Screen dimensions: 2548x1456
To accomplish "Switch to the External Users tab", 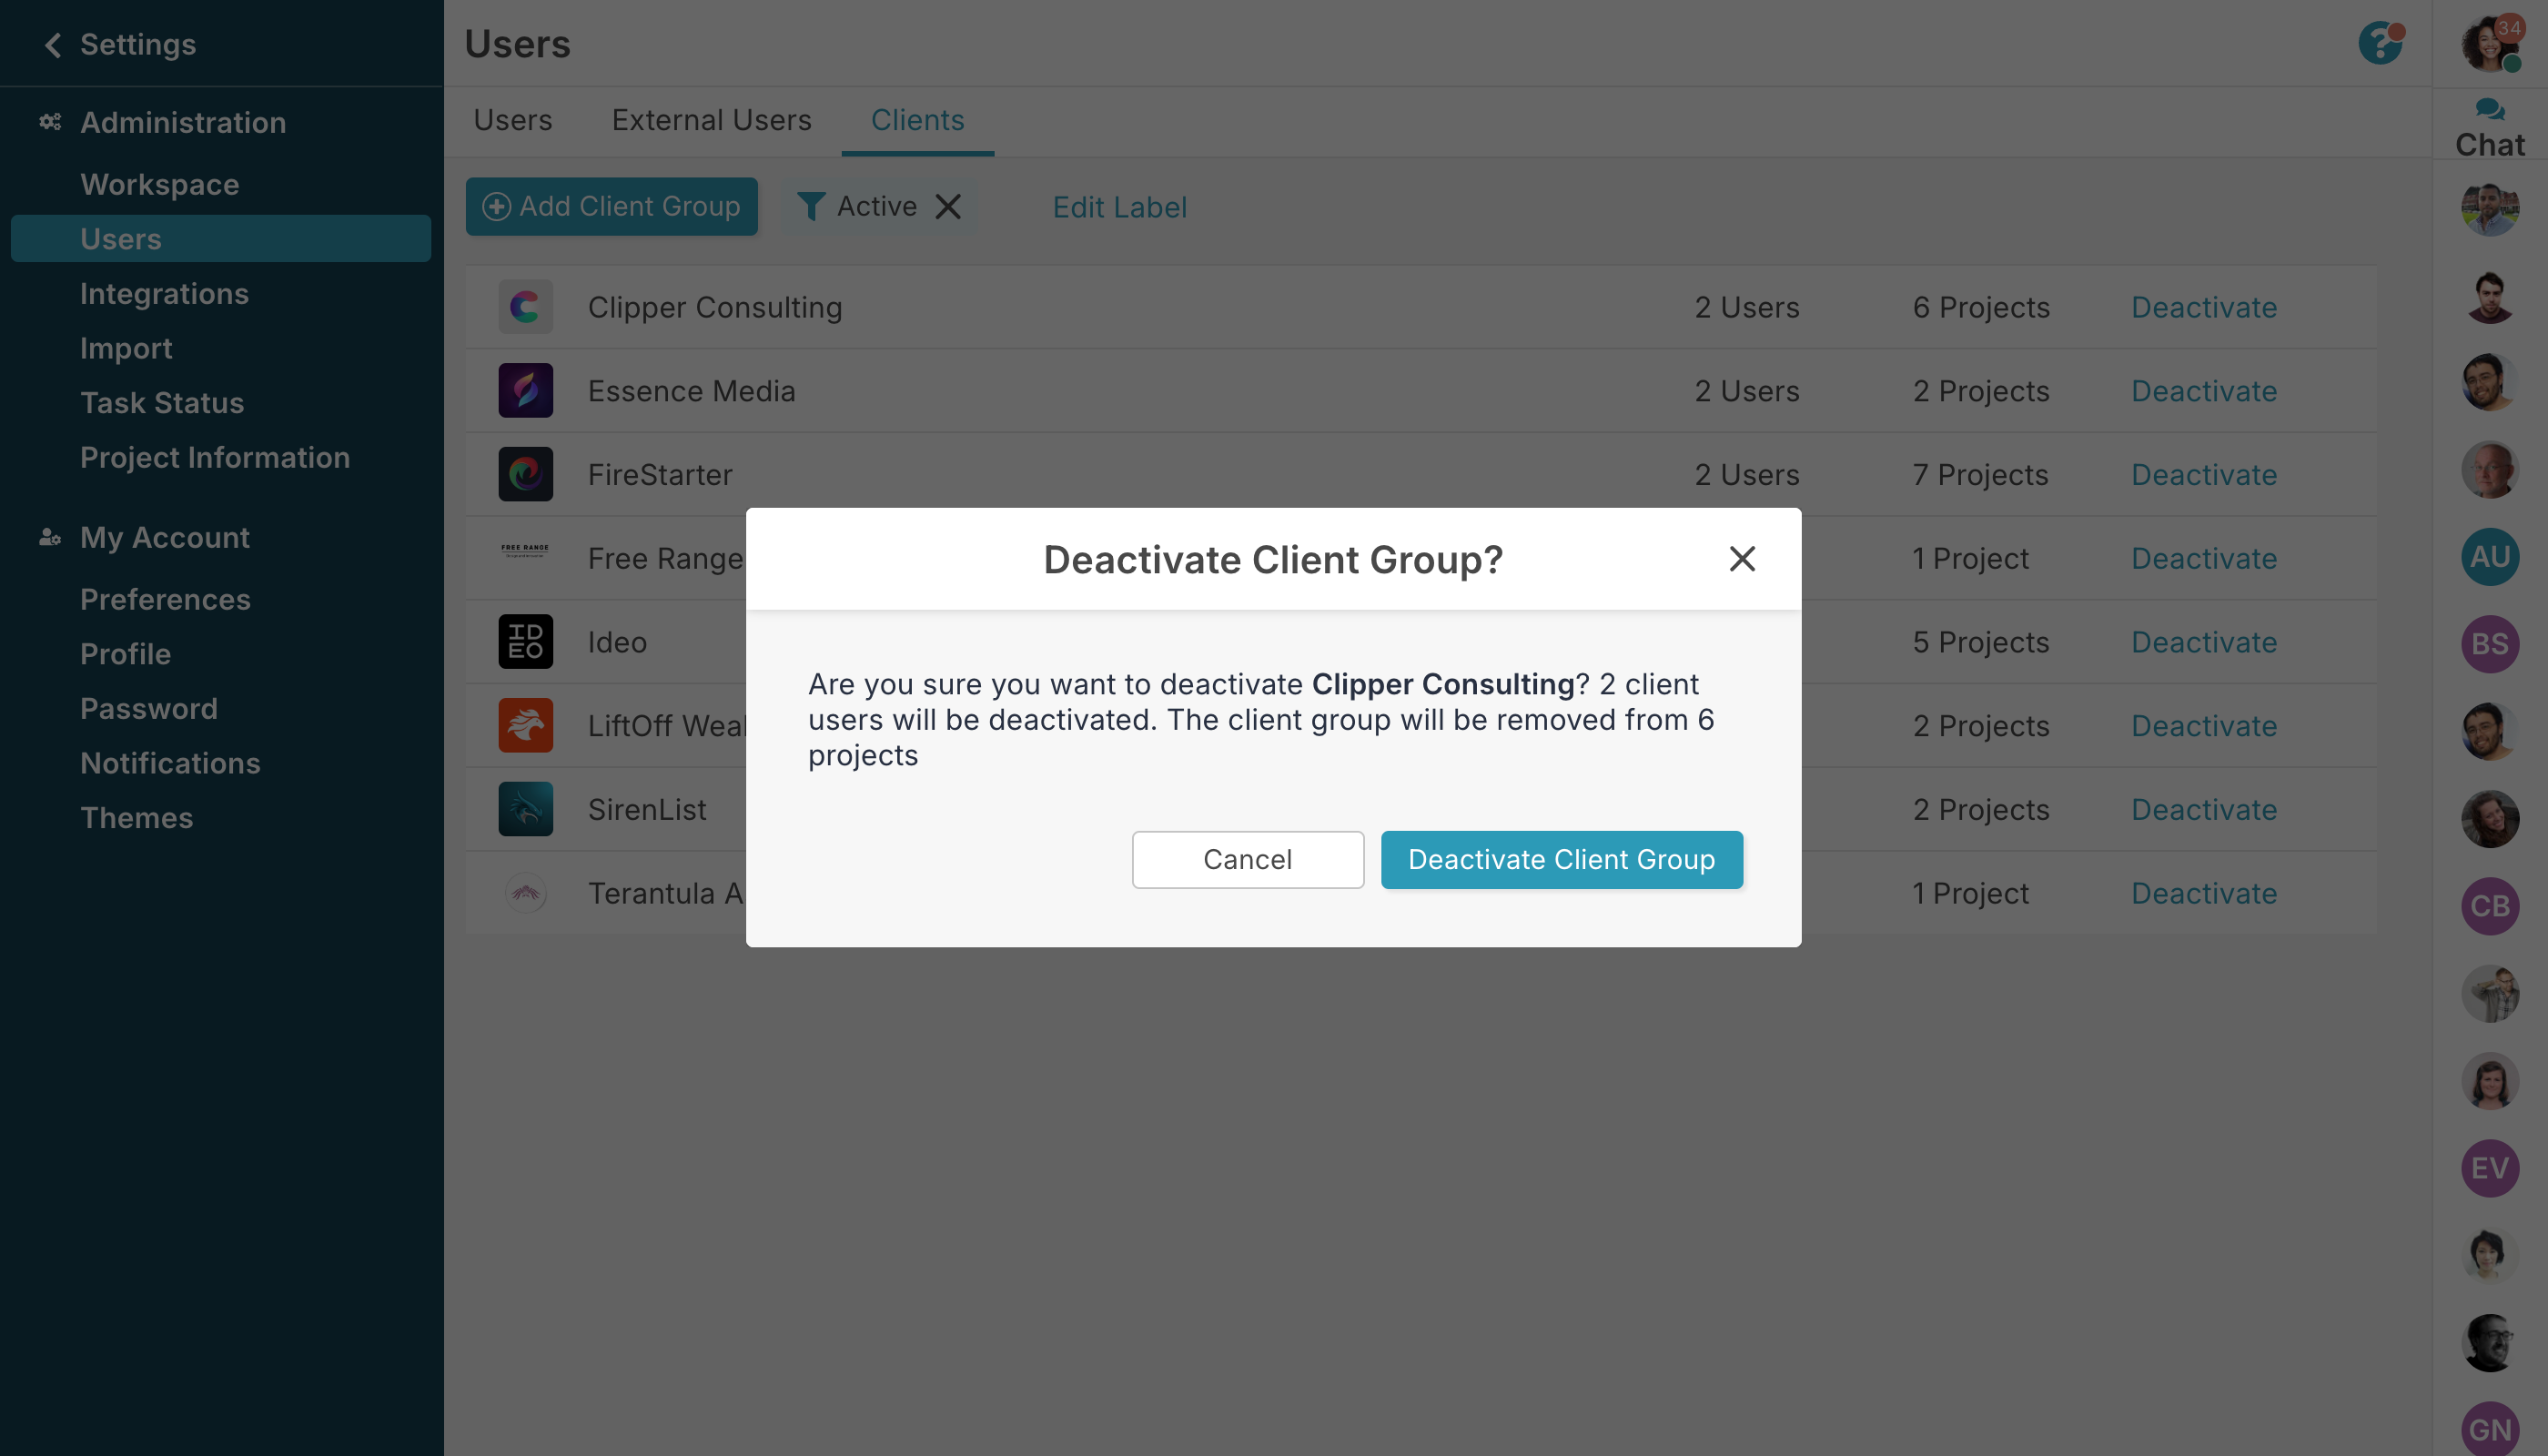I will [711, 120].
